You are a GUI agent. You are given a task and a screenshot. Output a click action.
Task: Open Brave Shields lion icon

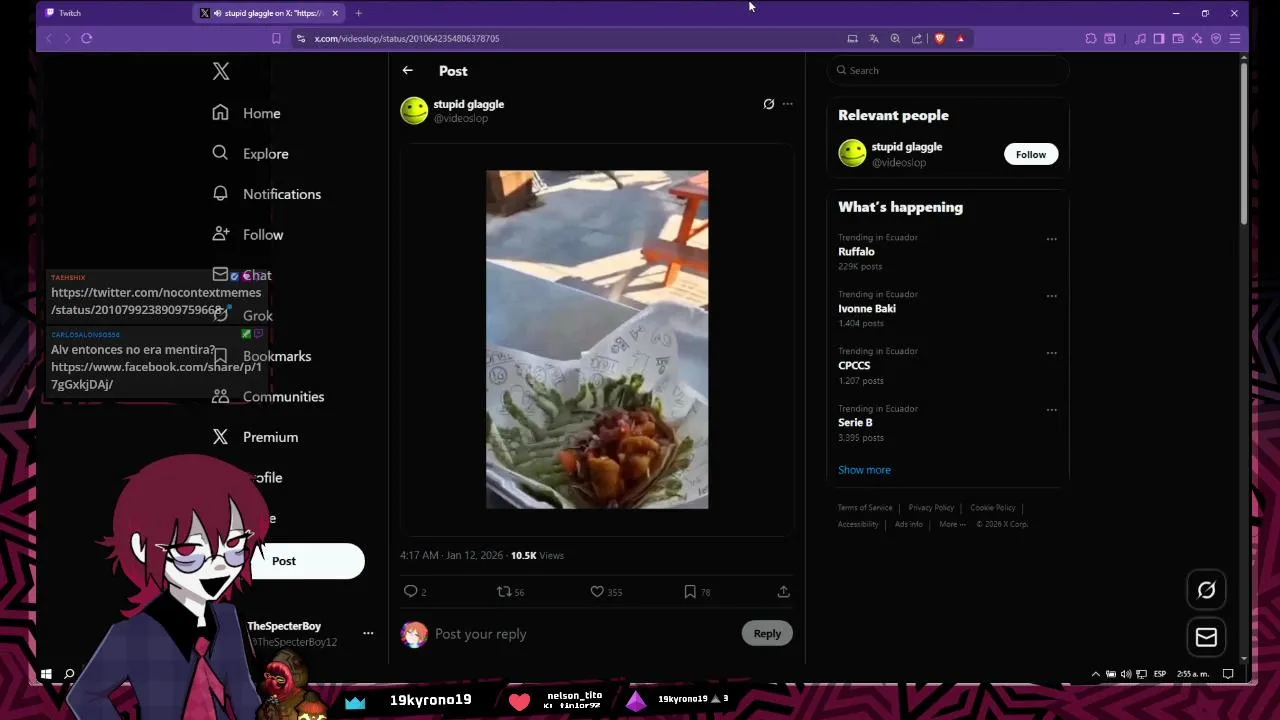[939, 38]
